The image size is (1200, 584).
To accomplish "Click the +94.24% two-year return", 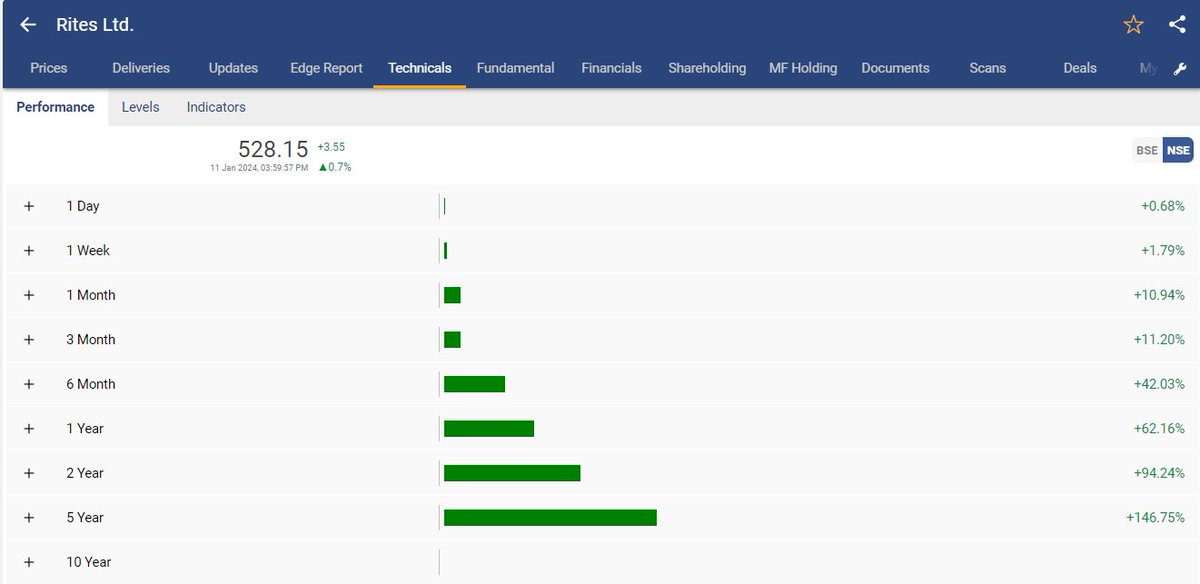I will coord(1159,473).
